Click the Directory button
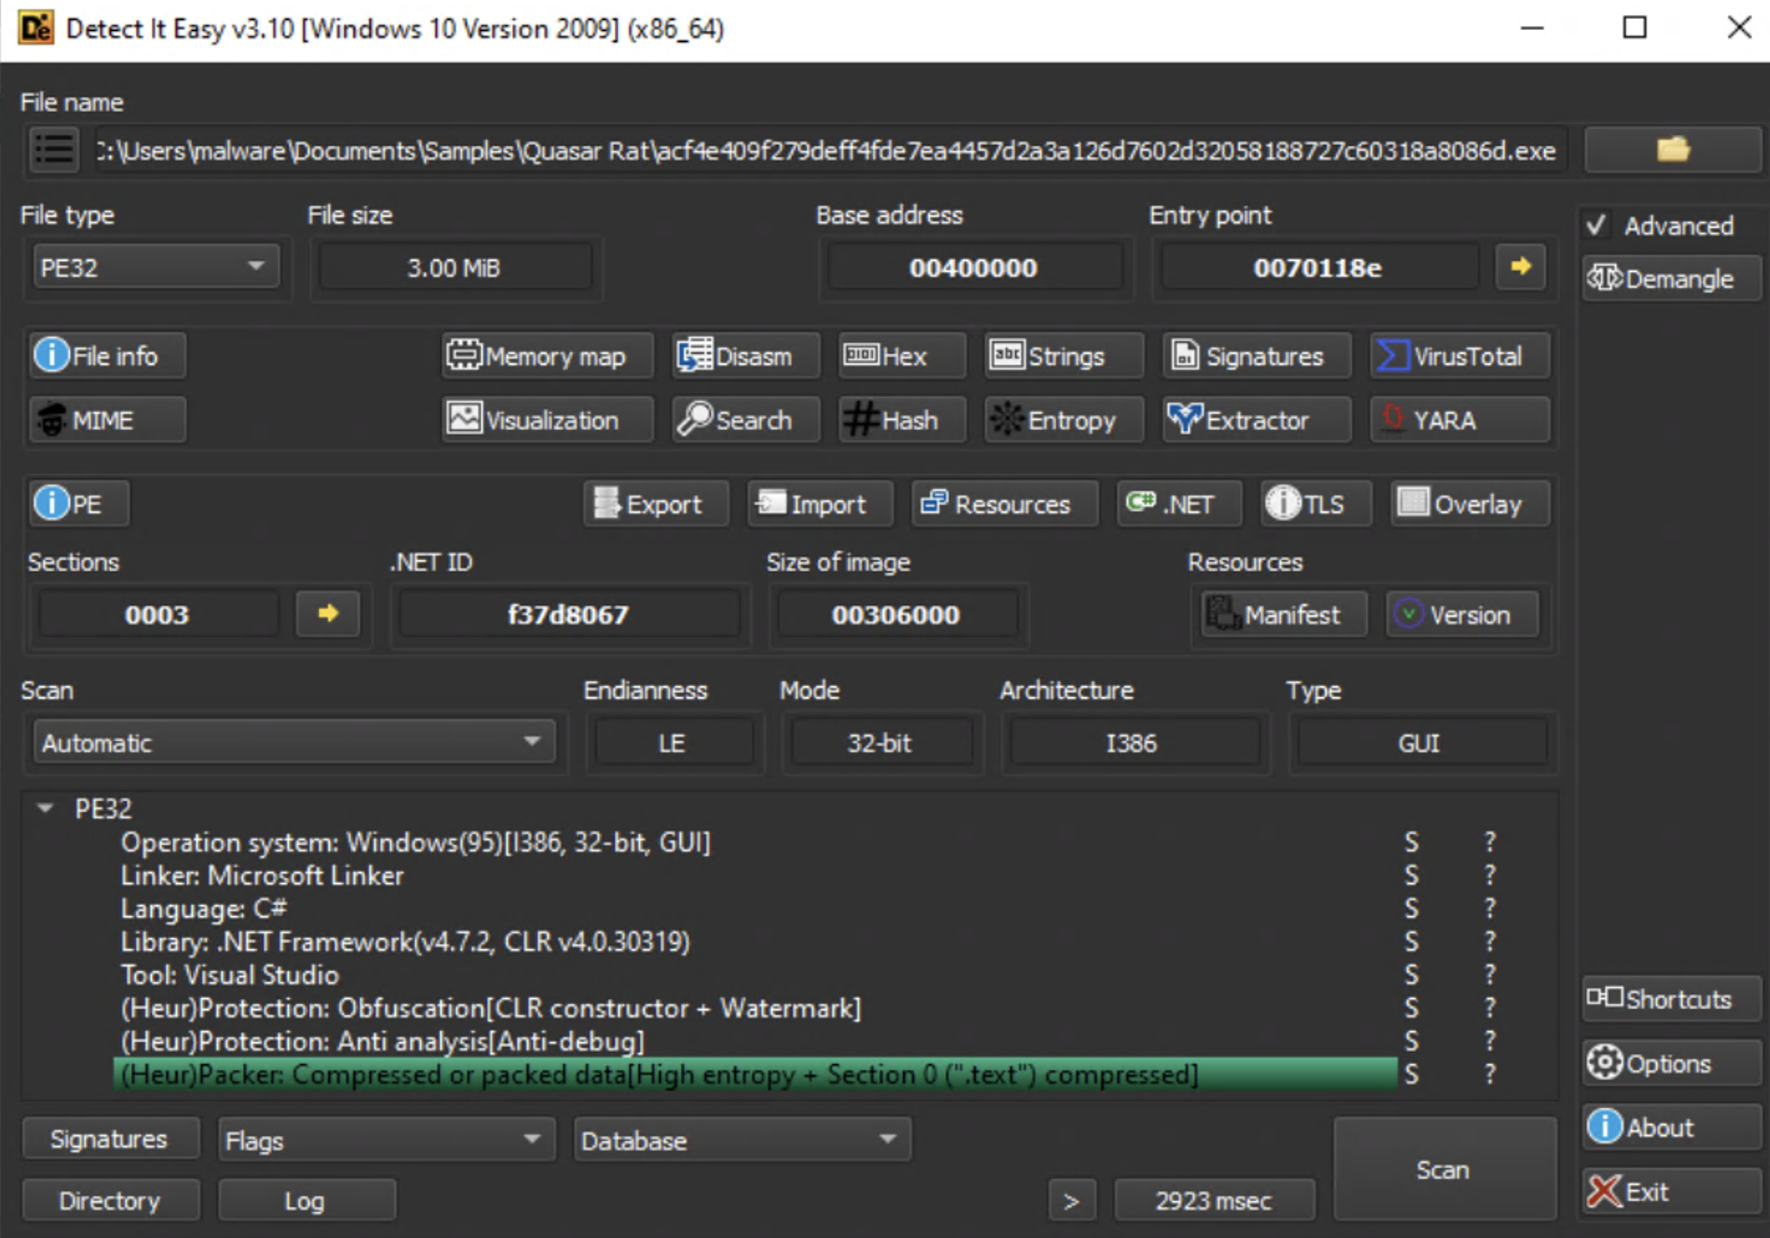Viewport: 1770px width, 1238px height. click(110, 1200)
